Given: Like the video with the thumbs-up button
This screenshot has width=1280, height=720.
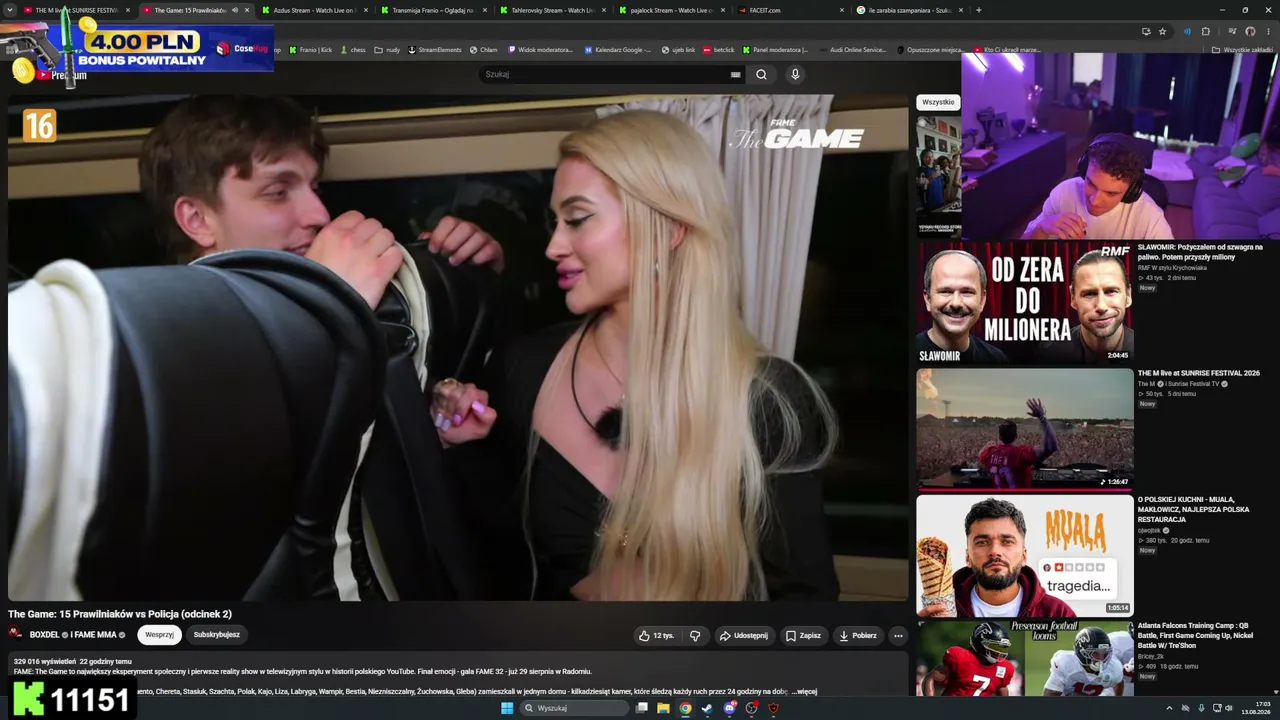Looking at the screenshot, I should [656, 635].
